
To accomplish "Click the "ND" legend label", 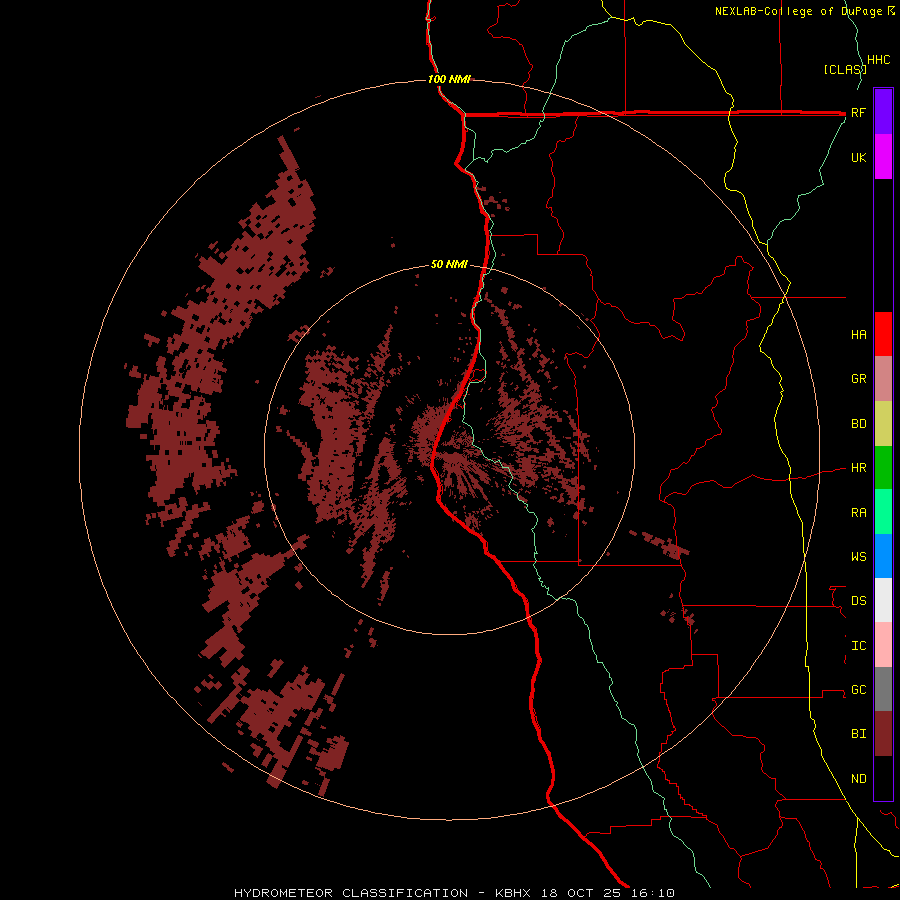I will point(858,778).
